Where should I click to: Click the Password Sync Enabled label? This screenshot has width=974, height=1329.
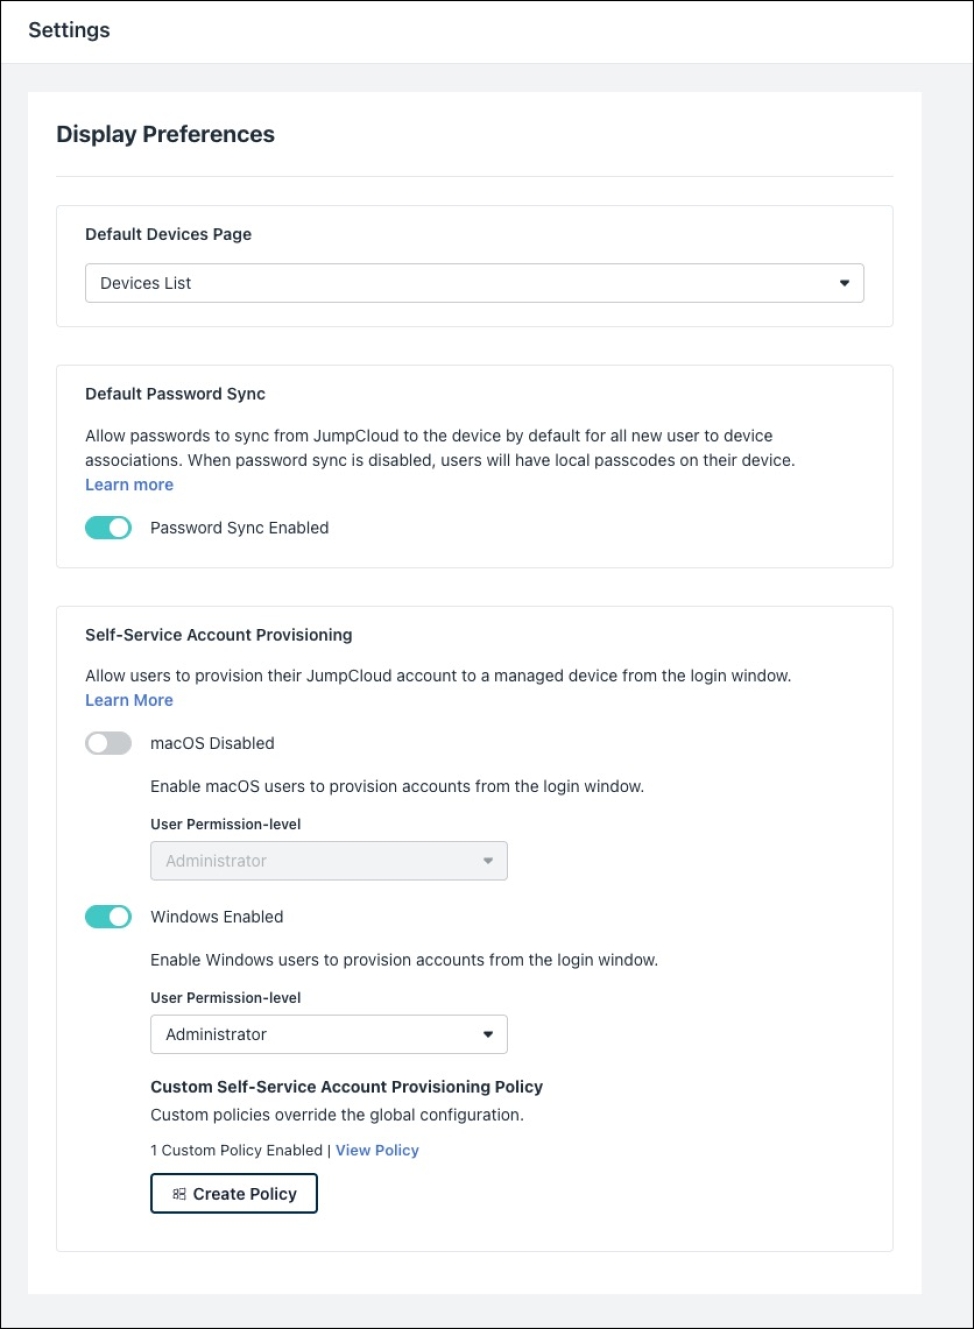point(239,528)
